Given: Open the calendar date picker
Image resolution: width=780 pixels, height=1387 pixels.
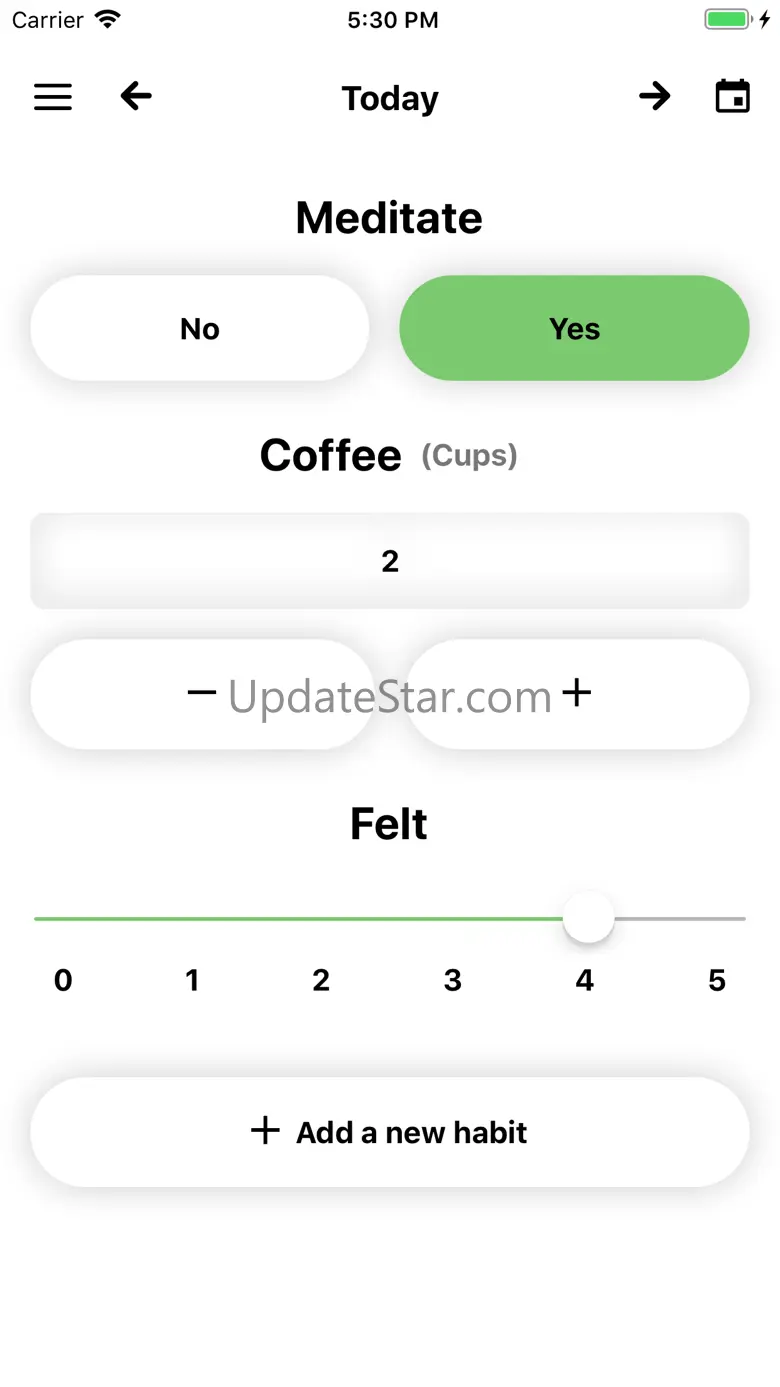Looking at the screenshot, I should (x=732, y=97).
